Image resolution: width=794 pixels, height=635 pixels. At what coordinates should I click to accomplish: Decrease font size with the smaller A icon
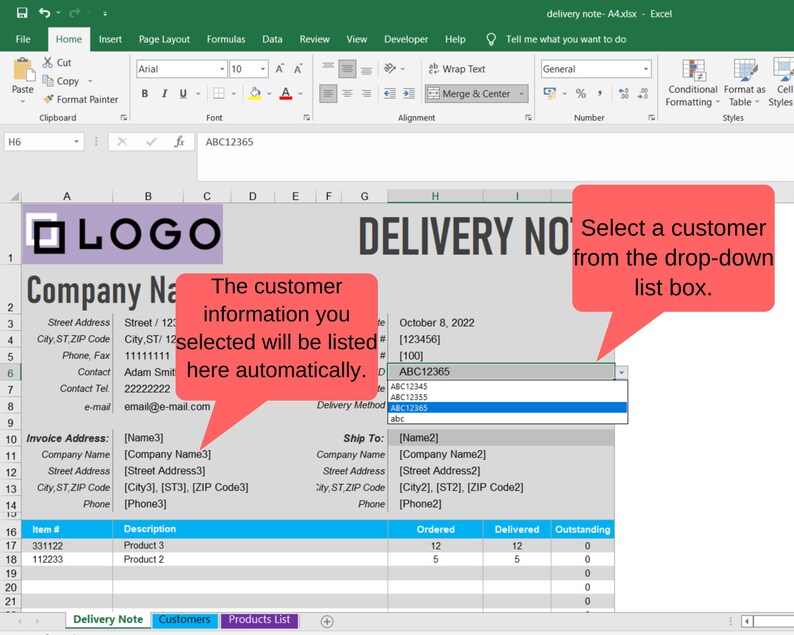298,69
